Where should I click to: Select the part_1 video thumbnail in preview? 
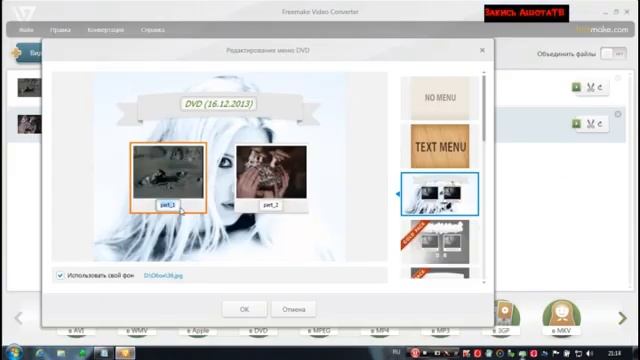click(168, 172)
